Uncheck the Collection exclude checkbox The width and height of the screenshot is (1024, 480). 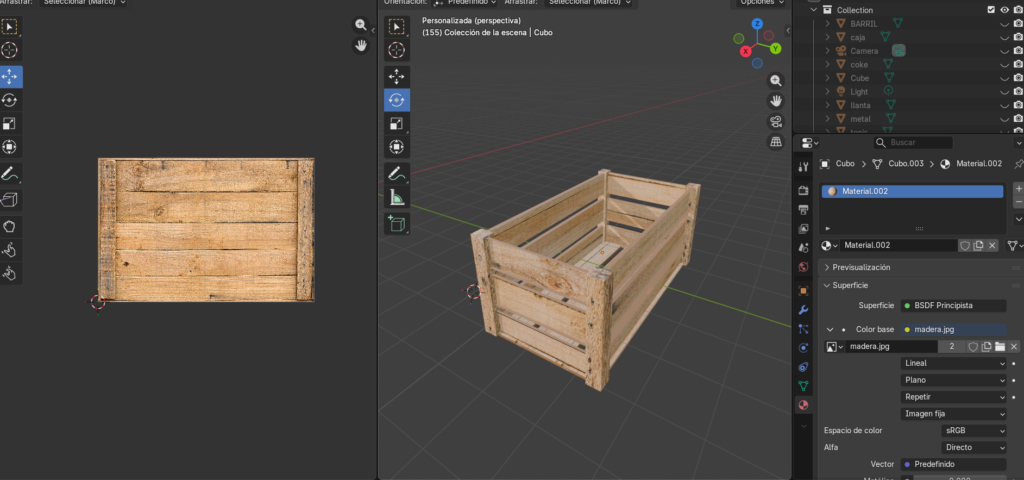point(991,9)
